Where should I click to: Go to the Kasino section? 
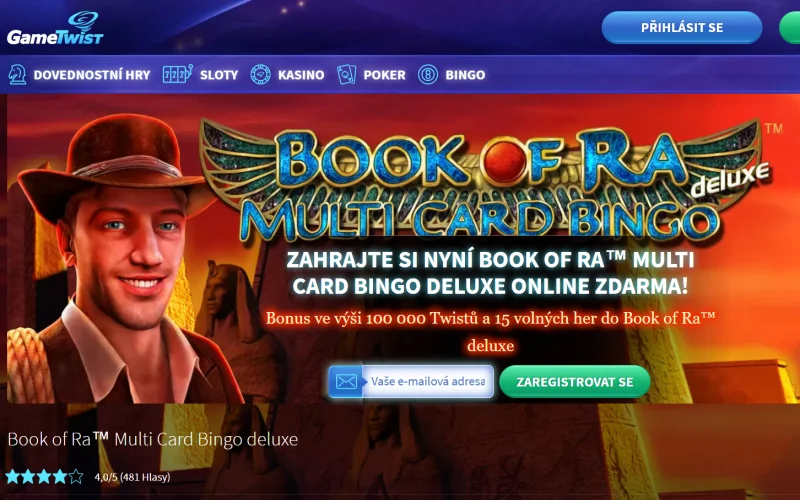coord(301,75)
